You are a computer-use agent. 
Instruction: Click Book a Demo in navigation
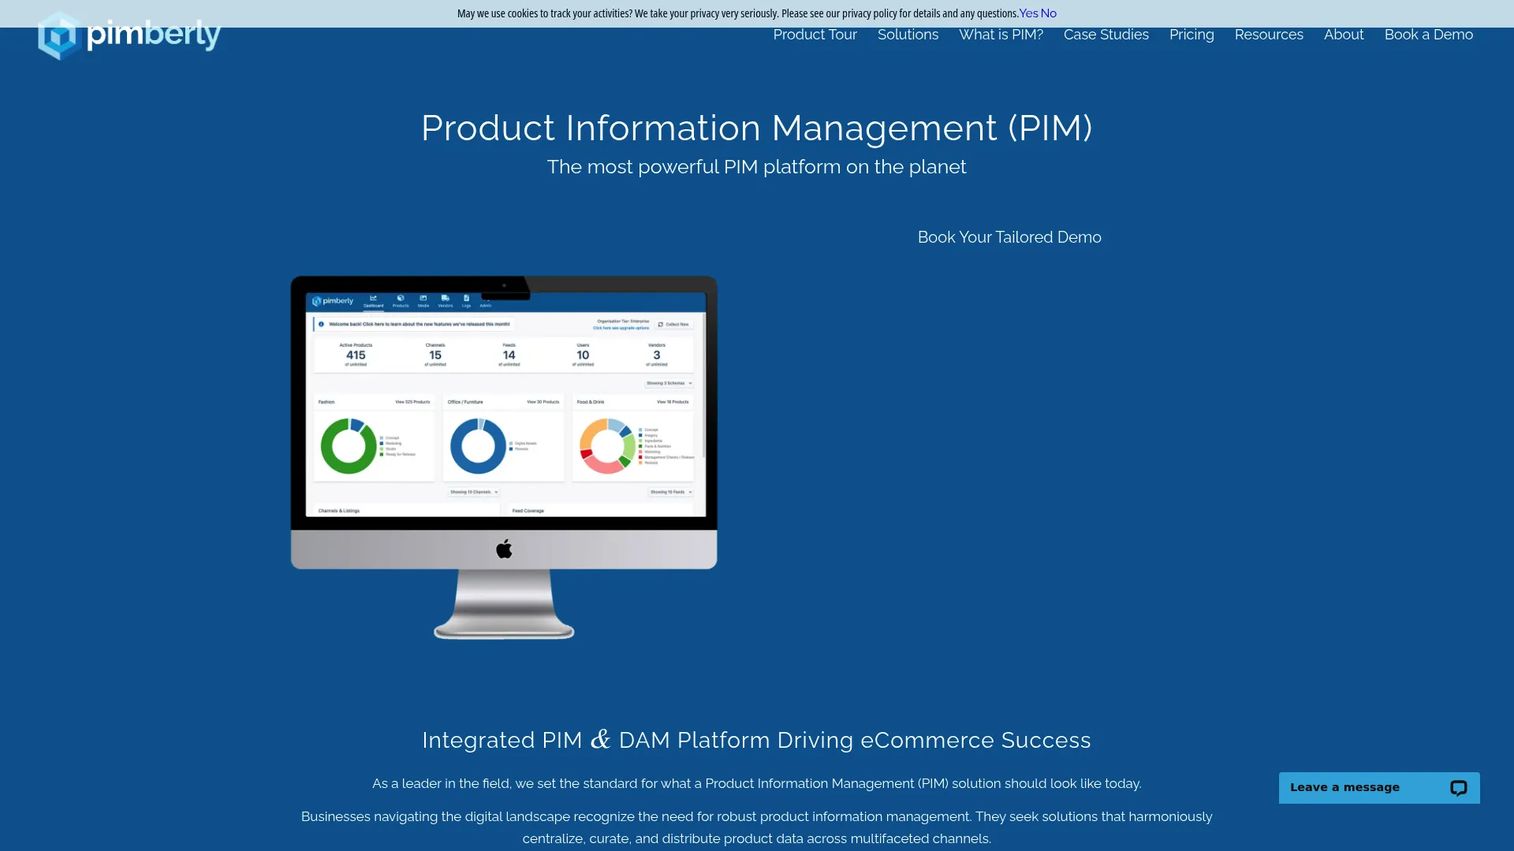1428,35
